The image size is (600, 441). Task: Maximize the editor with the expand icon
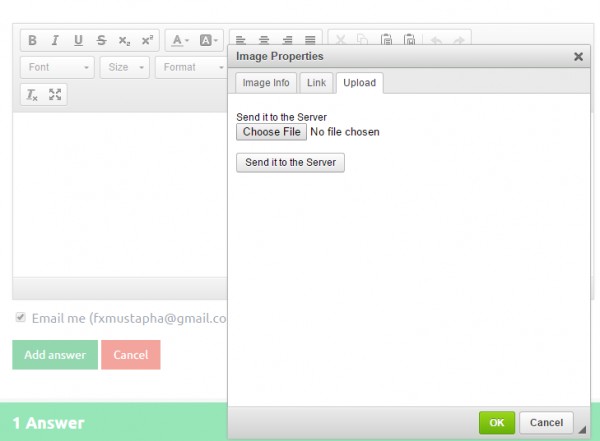click(x=55, y=95)
